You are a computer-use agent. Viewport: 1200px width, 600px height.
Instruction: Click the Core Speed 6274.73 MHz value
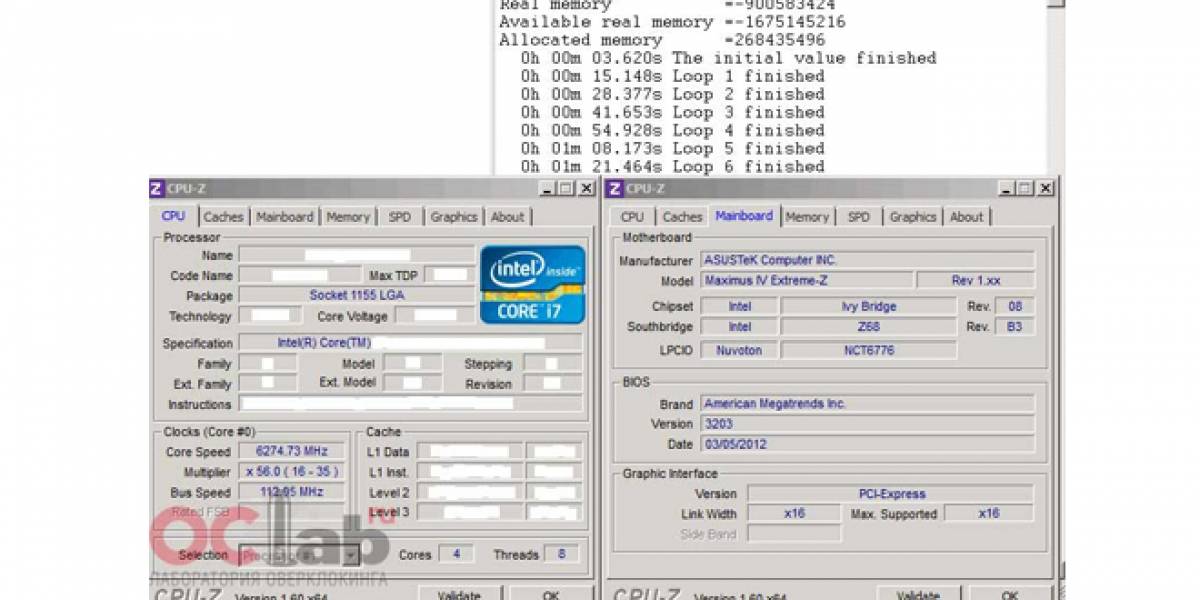292,452
